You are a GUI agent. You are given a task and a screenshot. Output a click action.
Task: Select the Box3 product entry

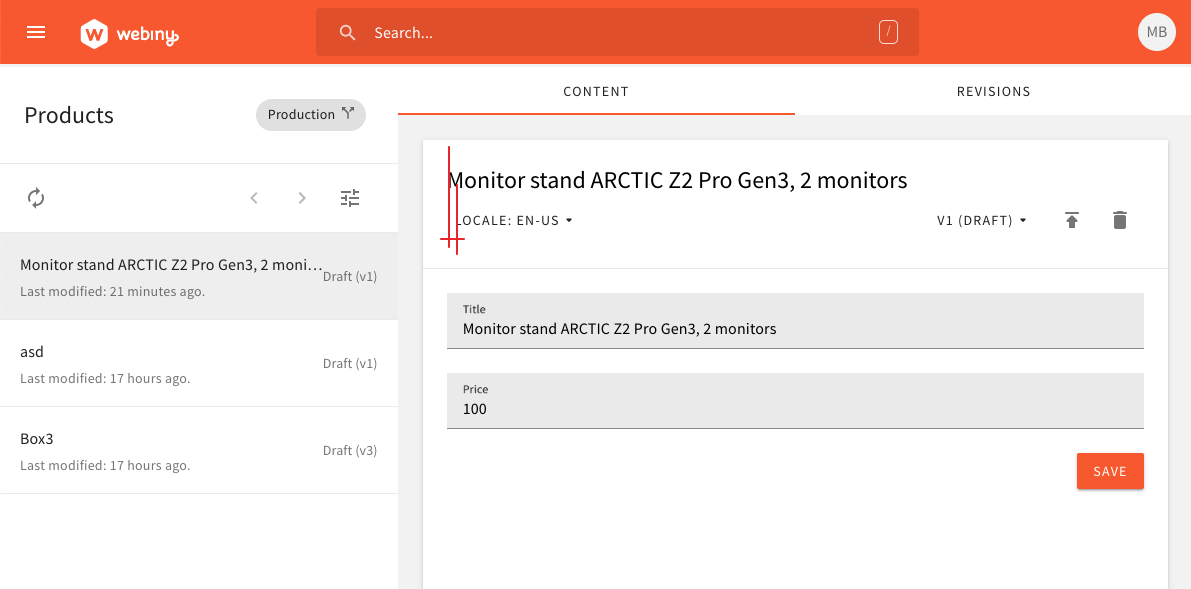pyautogui.click(x=199, y=450)
